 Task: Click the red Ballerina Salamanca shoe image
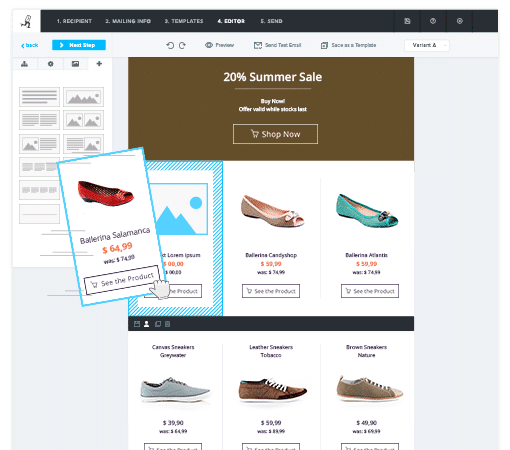pos(106,193)
